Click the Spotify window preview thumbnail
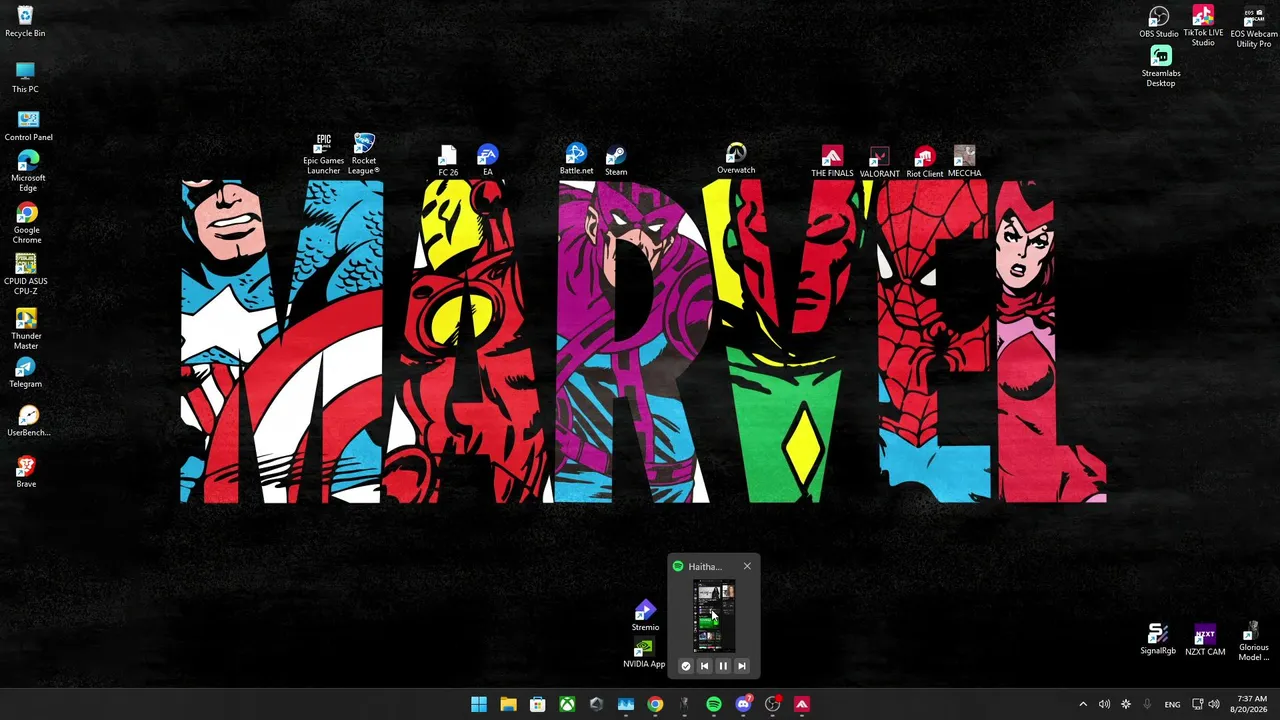This screenshot has width=1280, height=720. point(714,617)
